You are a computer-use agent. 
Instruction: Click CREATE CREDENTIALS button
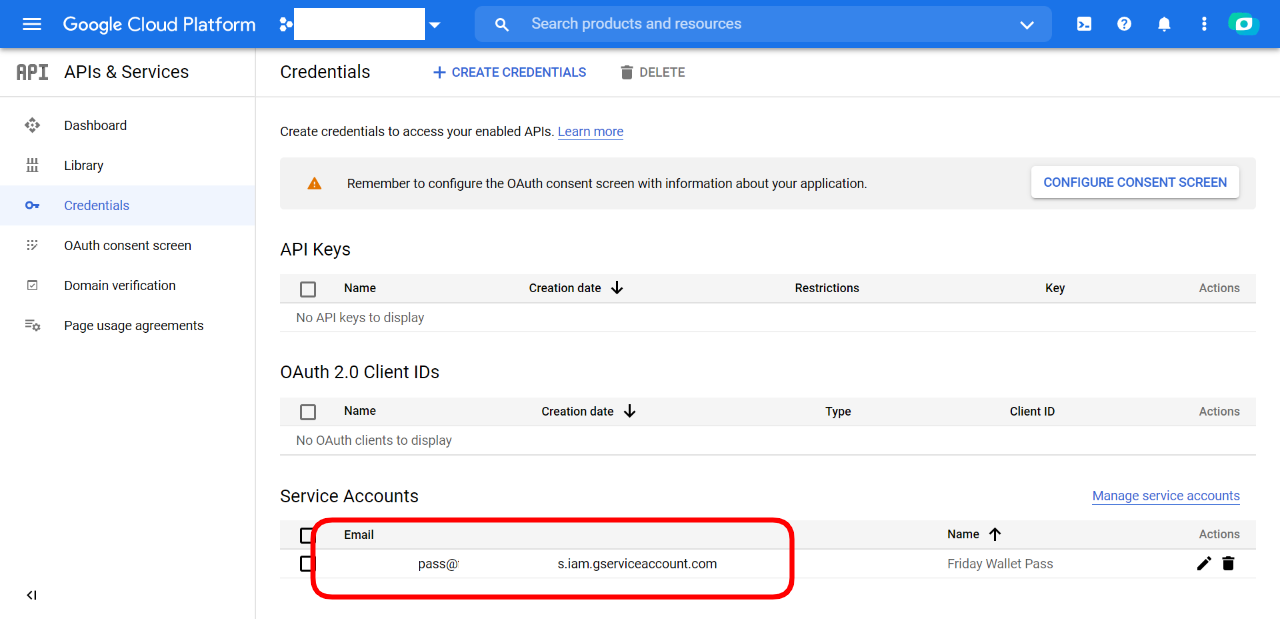click(509, 72)
